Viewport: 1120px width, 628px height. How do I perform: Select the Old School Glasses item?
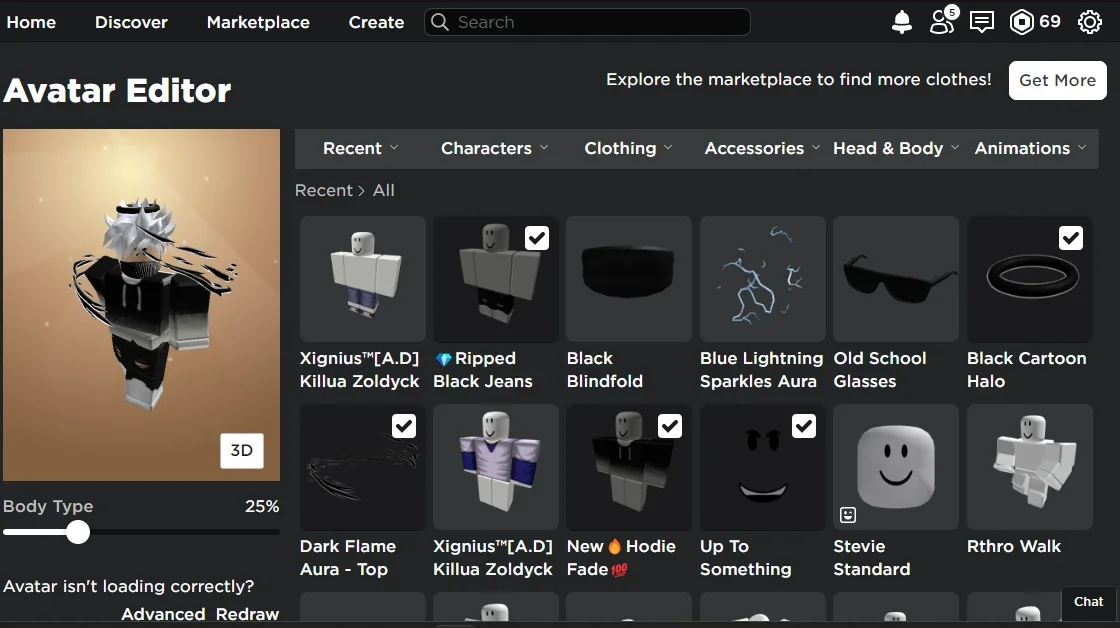896,279
